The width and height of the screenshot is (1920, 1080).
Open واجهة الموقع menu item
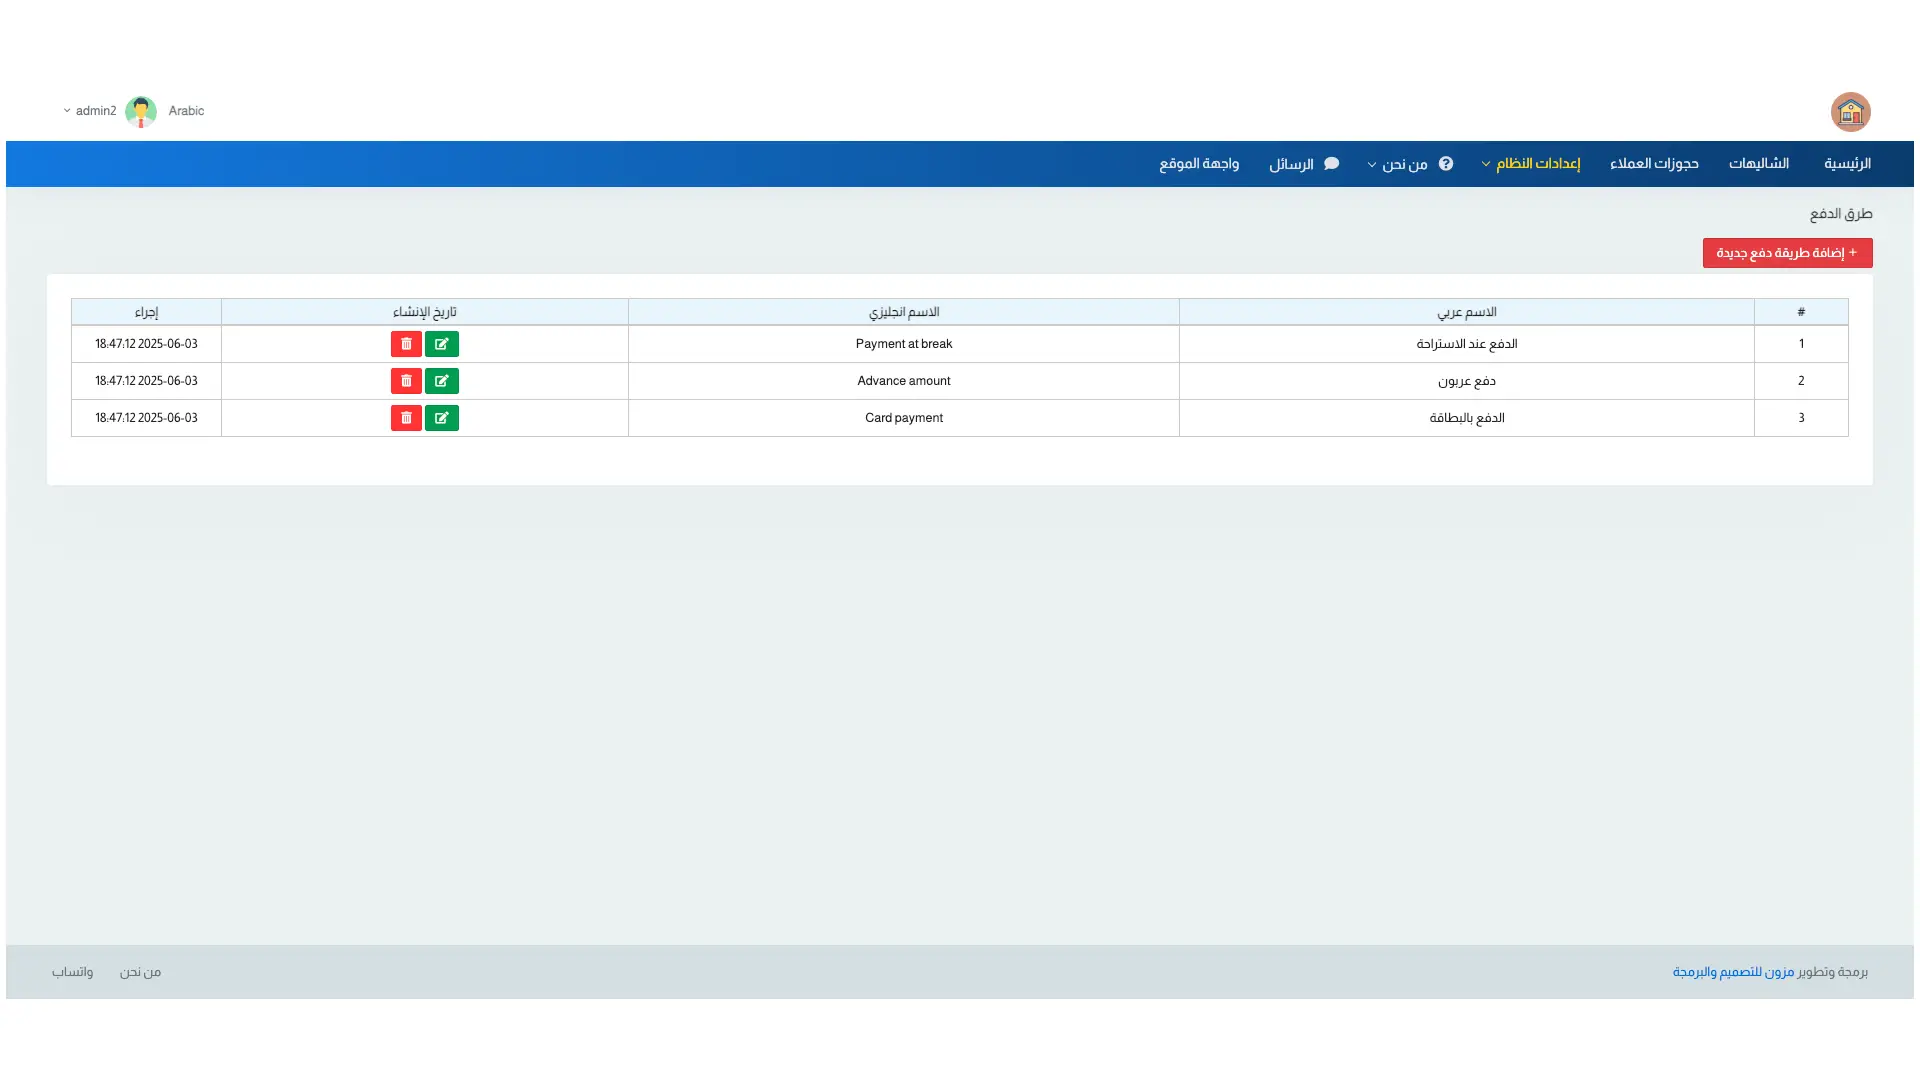pos(1199,164)
